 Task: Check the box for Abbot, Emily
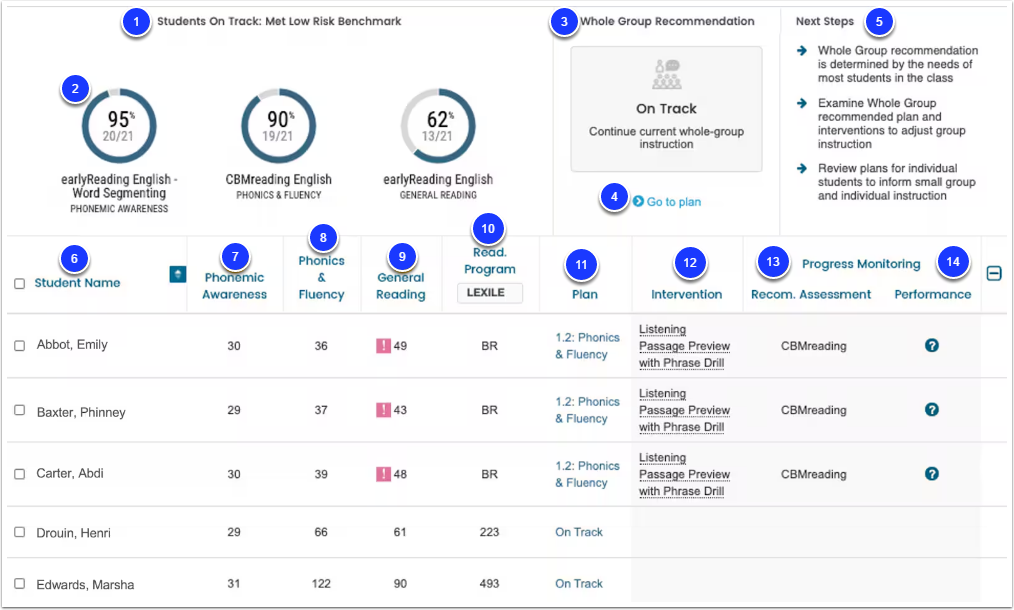point(19,345)
